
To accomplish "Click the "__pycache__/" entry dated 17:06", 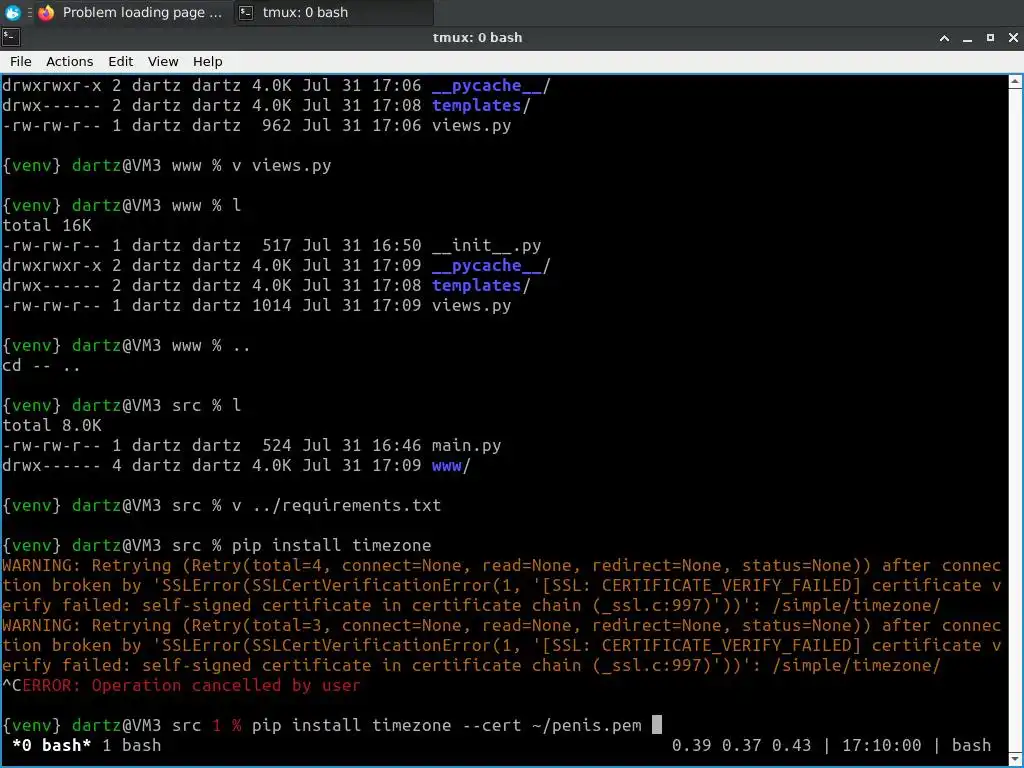I will point(491,86).
